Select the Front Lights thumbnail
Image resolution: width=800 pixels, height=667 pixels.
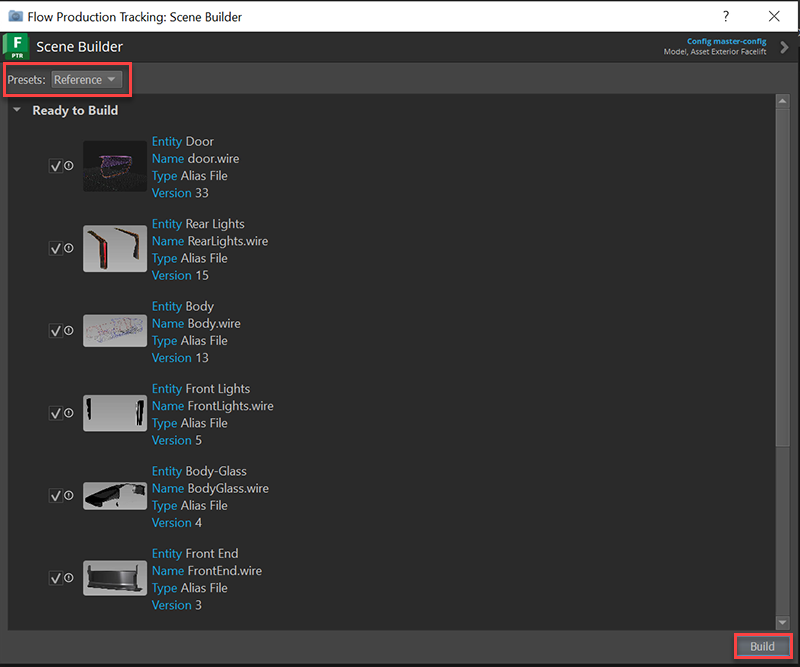point(115,413)
